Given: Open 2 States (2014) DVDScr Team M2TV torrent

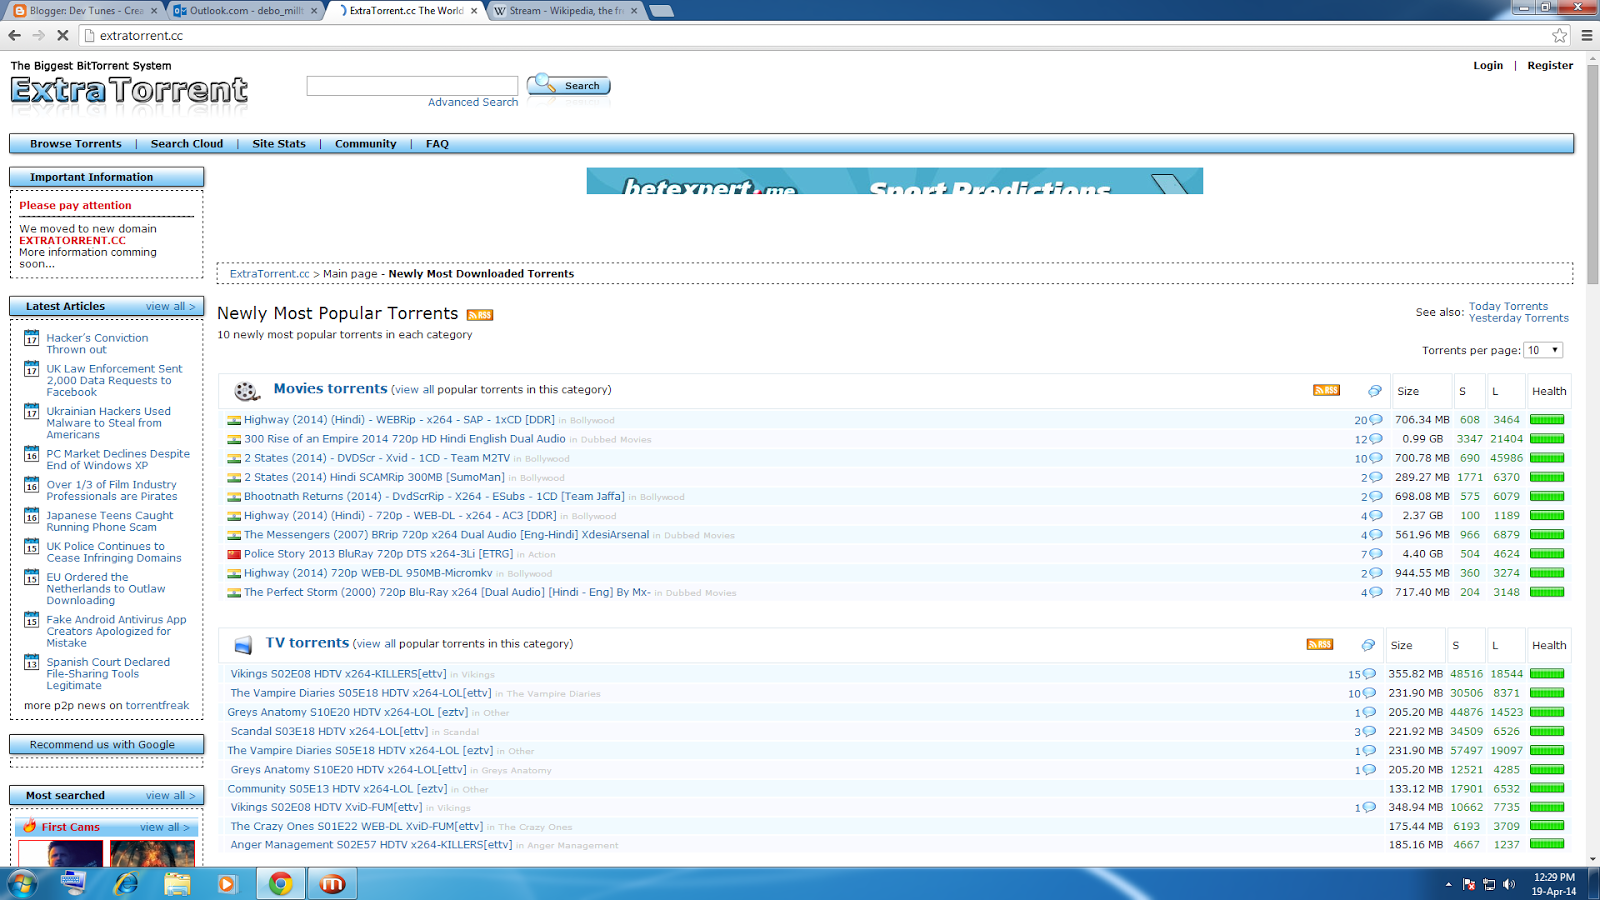Looking at the screenshot, I should click(377, 458).
